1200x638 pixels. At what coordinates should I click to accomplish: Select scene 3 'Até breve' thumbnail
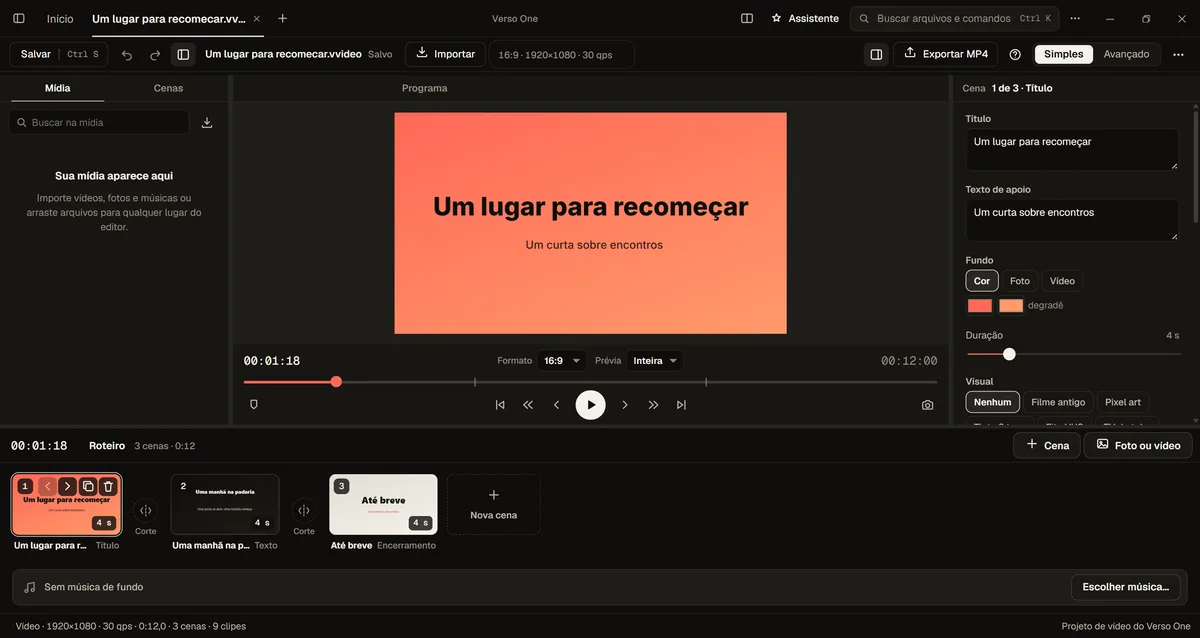click(383, 504)
